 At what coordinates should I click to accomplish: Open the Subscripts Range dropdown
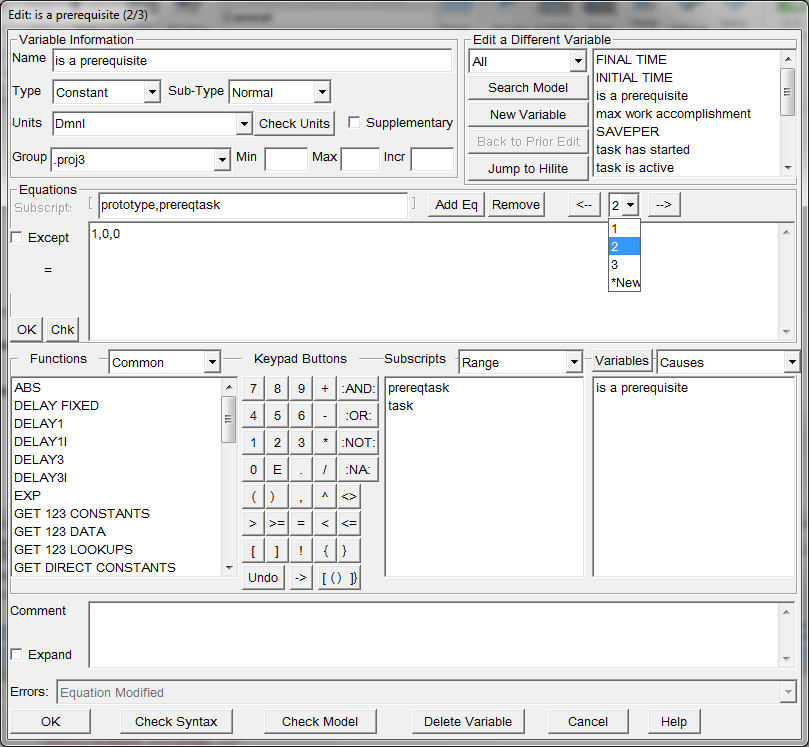tap(574, 362)
